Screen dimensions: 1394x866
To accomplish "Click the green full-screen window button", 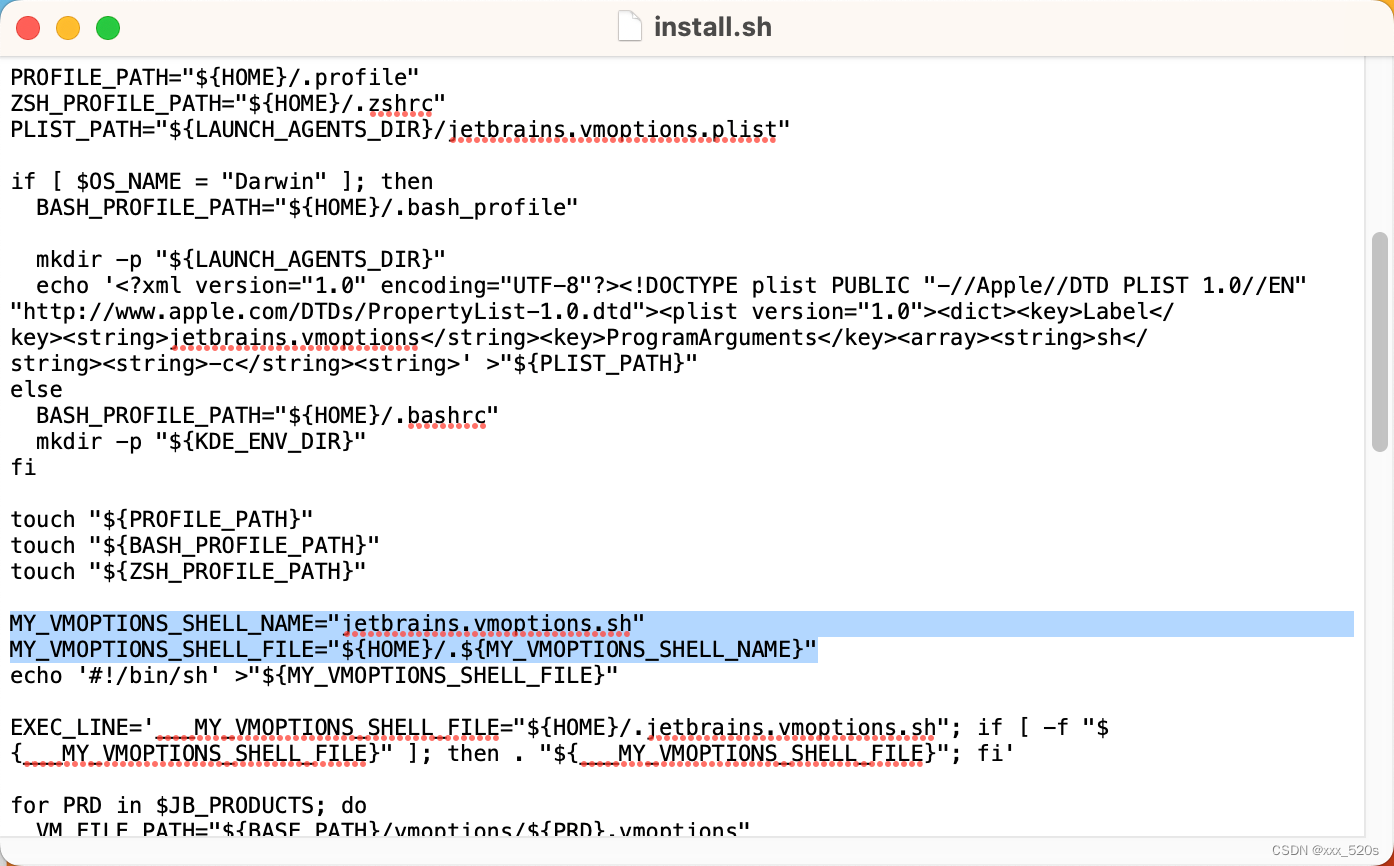I will 108,28.
